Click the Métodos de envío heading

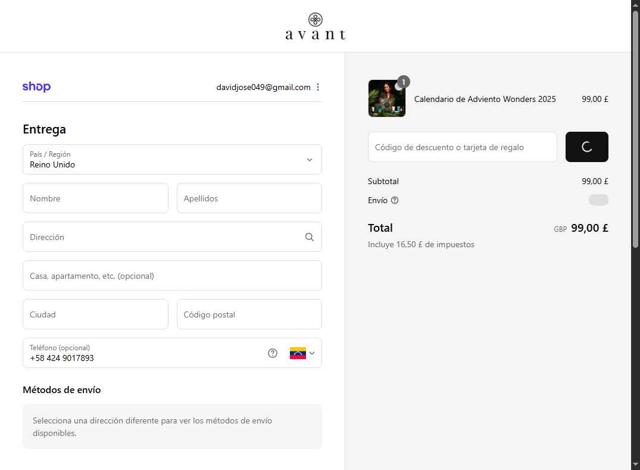click(x=62, y=390)
